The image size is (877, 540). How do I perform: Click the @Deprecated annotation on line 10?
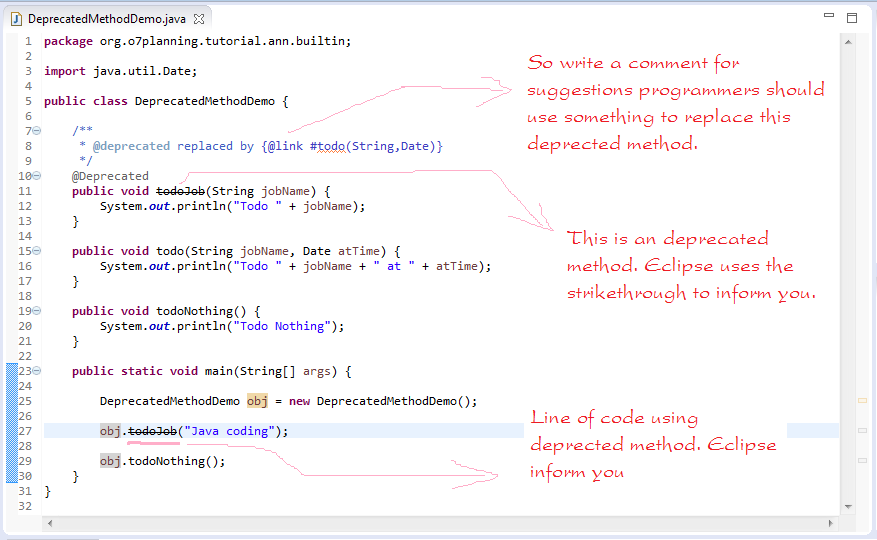click(x=110, y=176)
